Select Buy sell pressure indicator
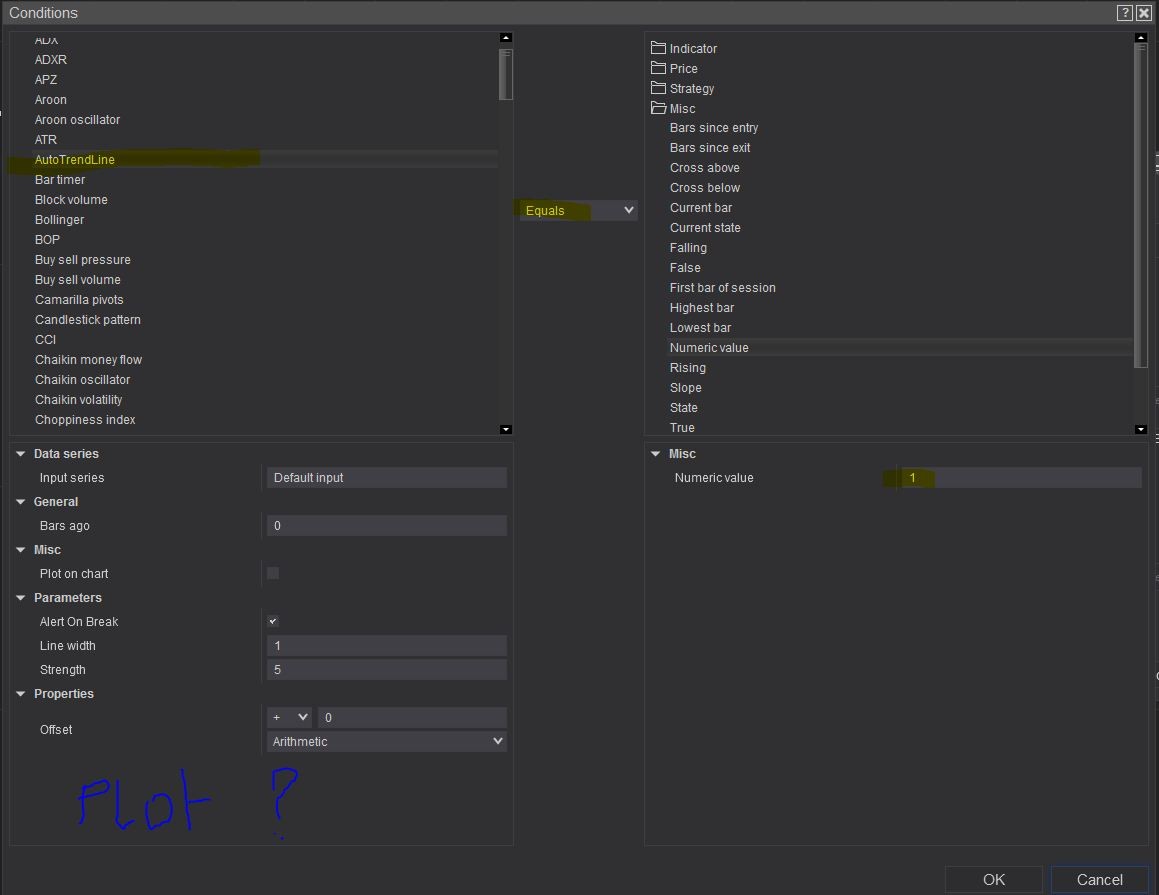The image size is (1159, 895). pyautogui.click(x=83, y=259)
